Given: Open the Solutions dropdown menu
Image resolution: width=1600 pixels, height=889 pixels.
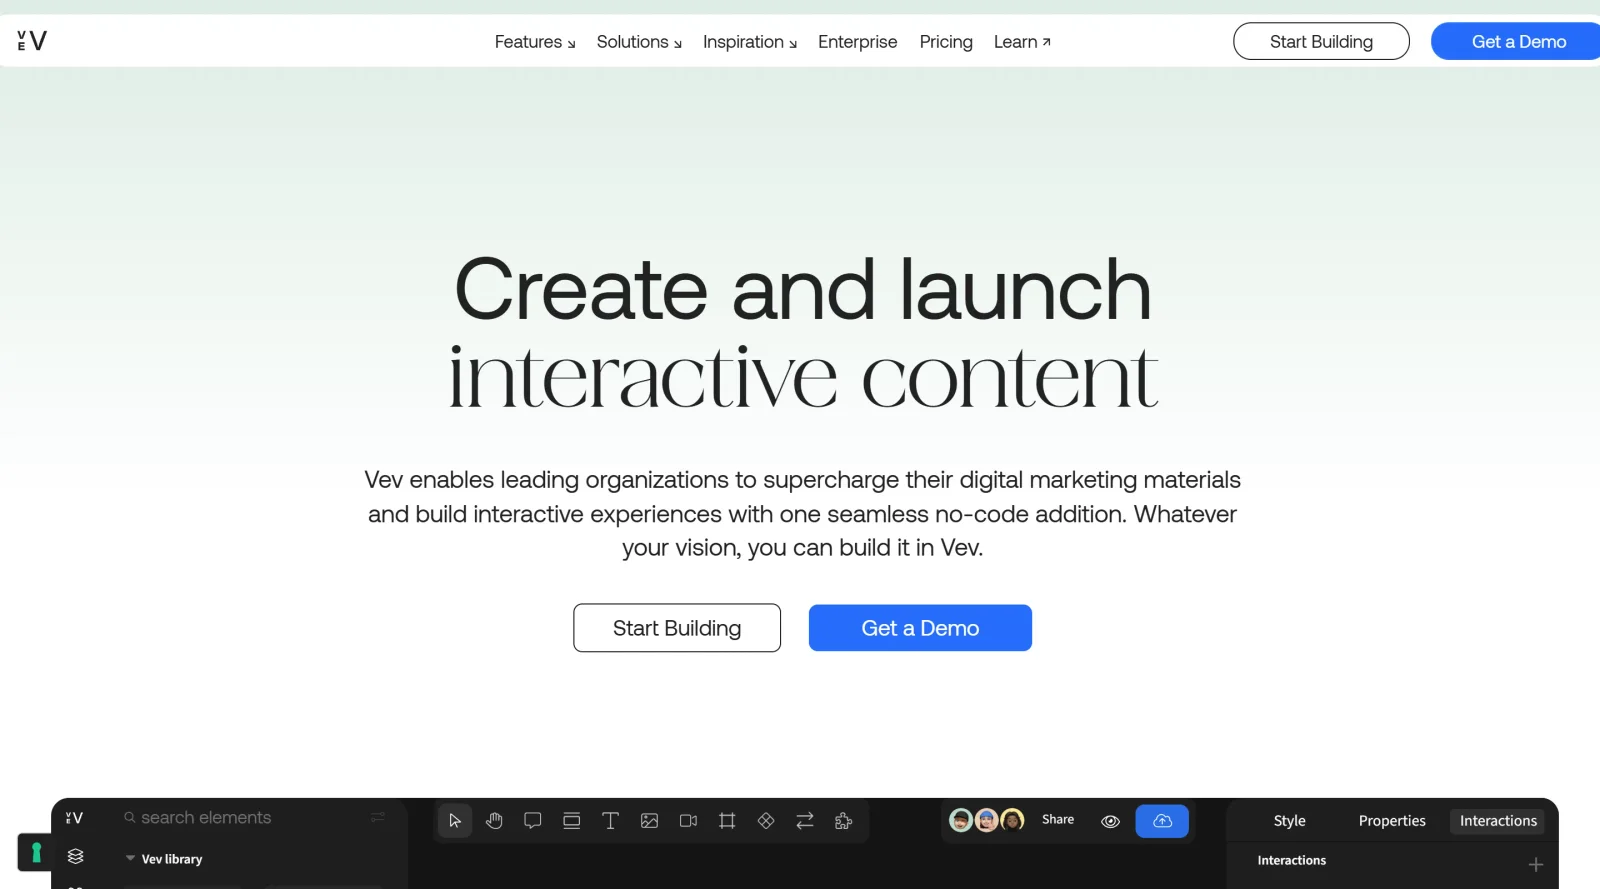Looking at the screenshot, I should tap(639, 42).
